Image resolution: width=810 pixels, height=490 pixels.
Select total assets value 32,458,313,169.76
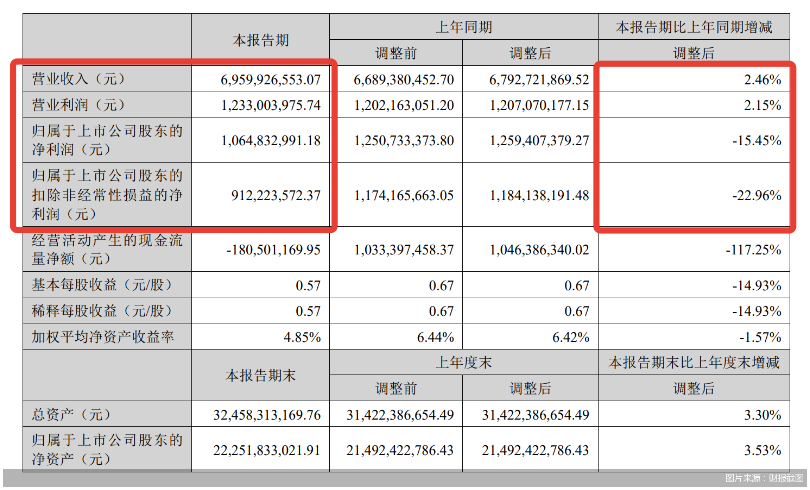(254, 414)
